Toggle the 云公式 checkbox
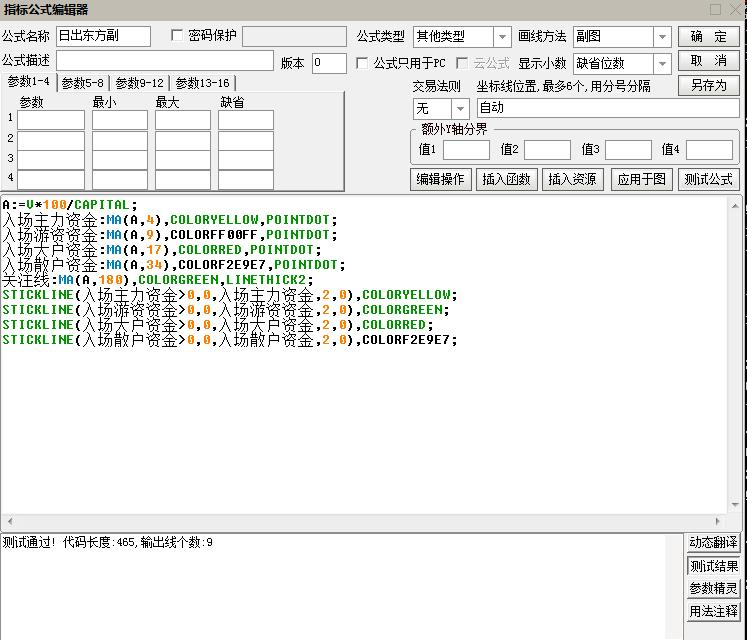Viewport: 747px width, 640px height. [x=462, y=63]
